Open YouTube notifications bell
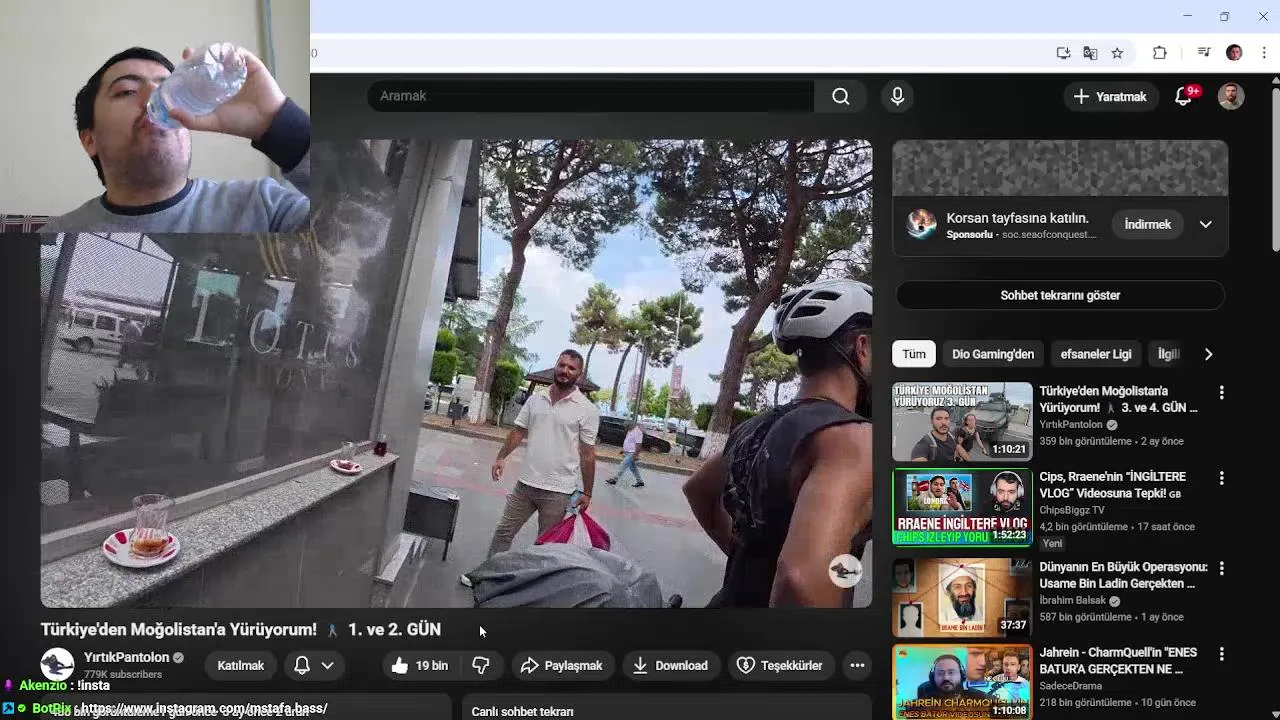 pyautogui.click(x=1183, y=96)
